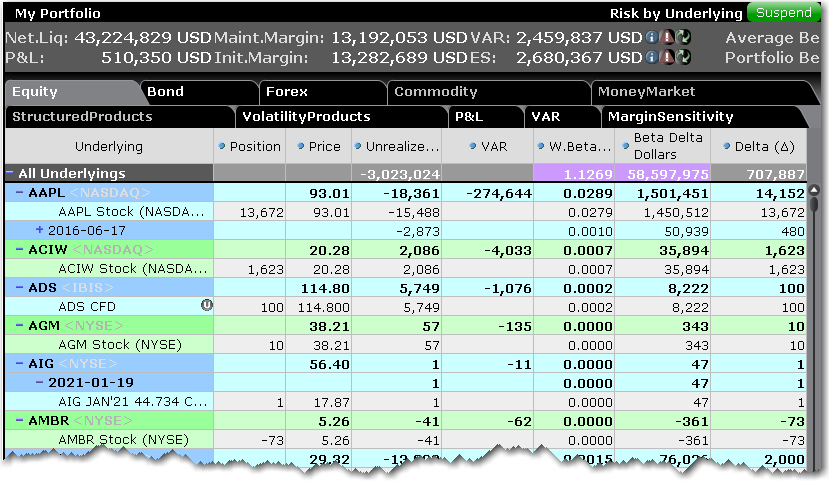Expand the 2016-06-17 expiry under AAPL

39,230
